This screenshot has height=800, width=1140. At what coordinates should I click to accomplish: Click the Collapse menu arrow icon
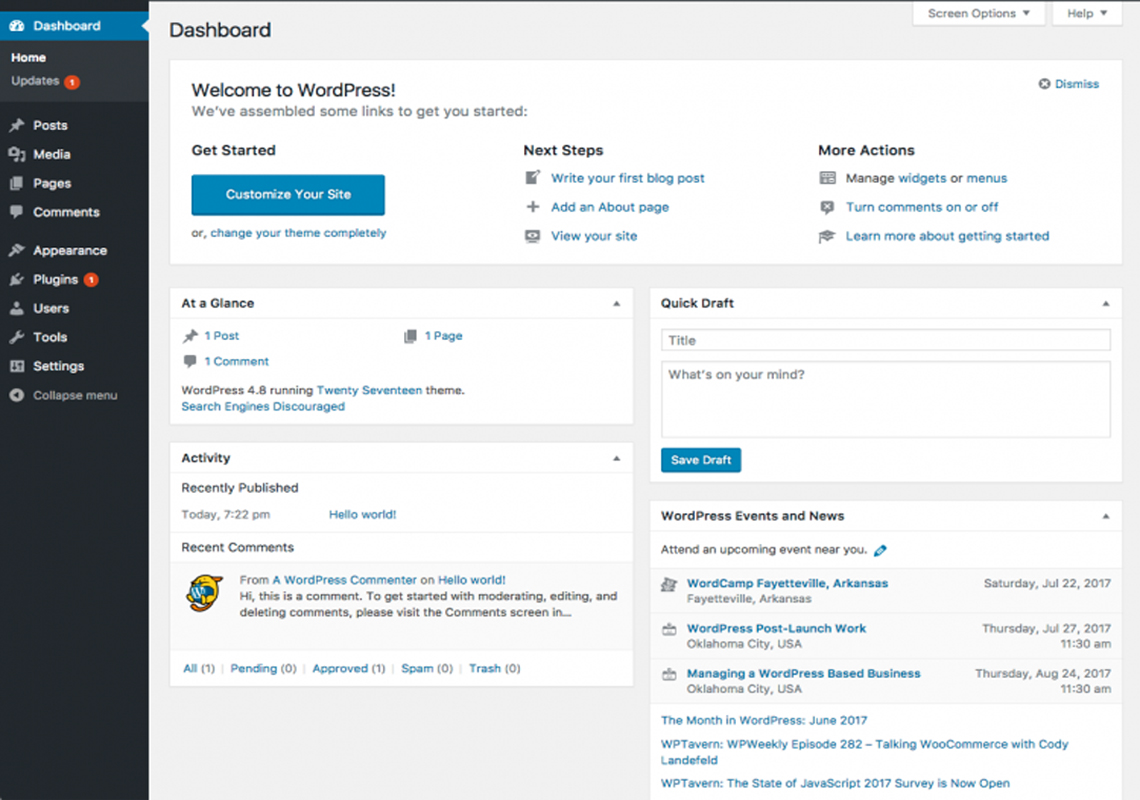[x=17, y=395]
